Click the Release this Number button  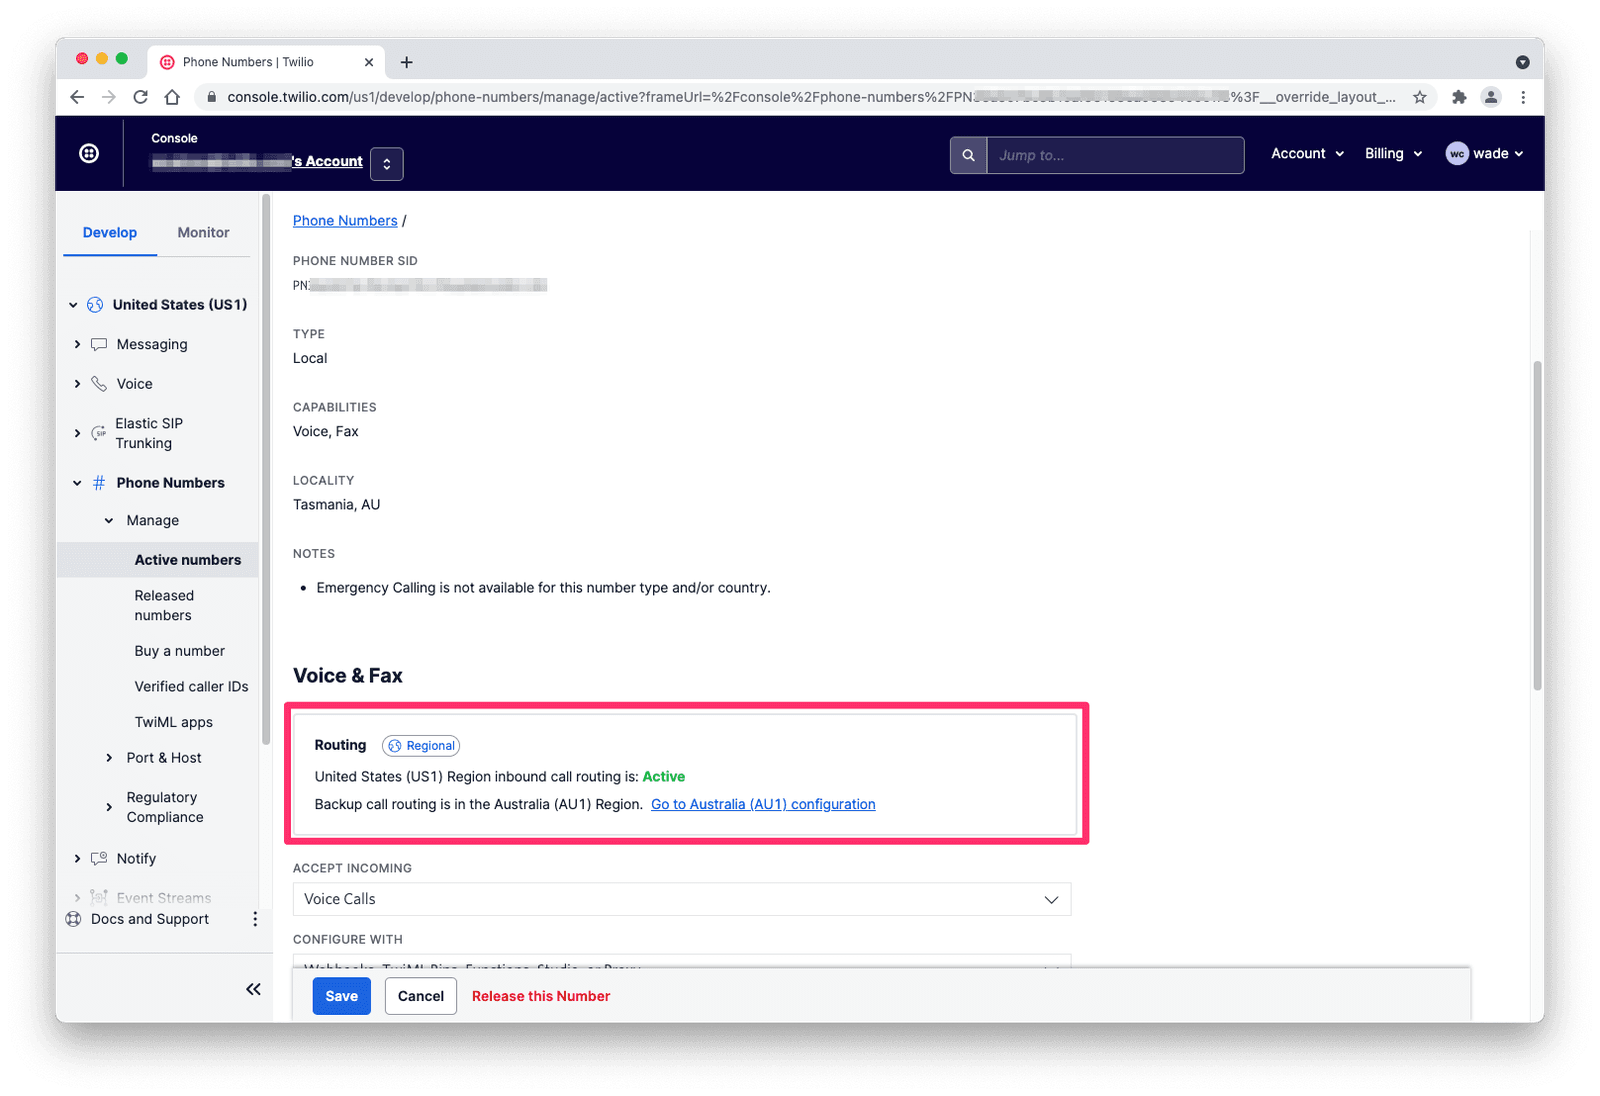click(x=541, y=996)
